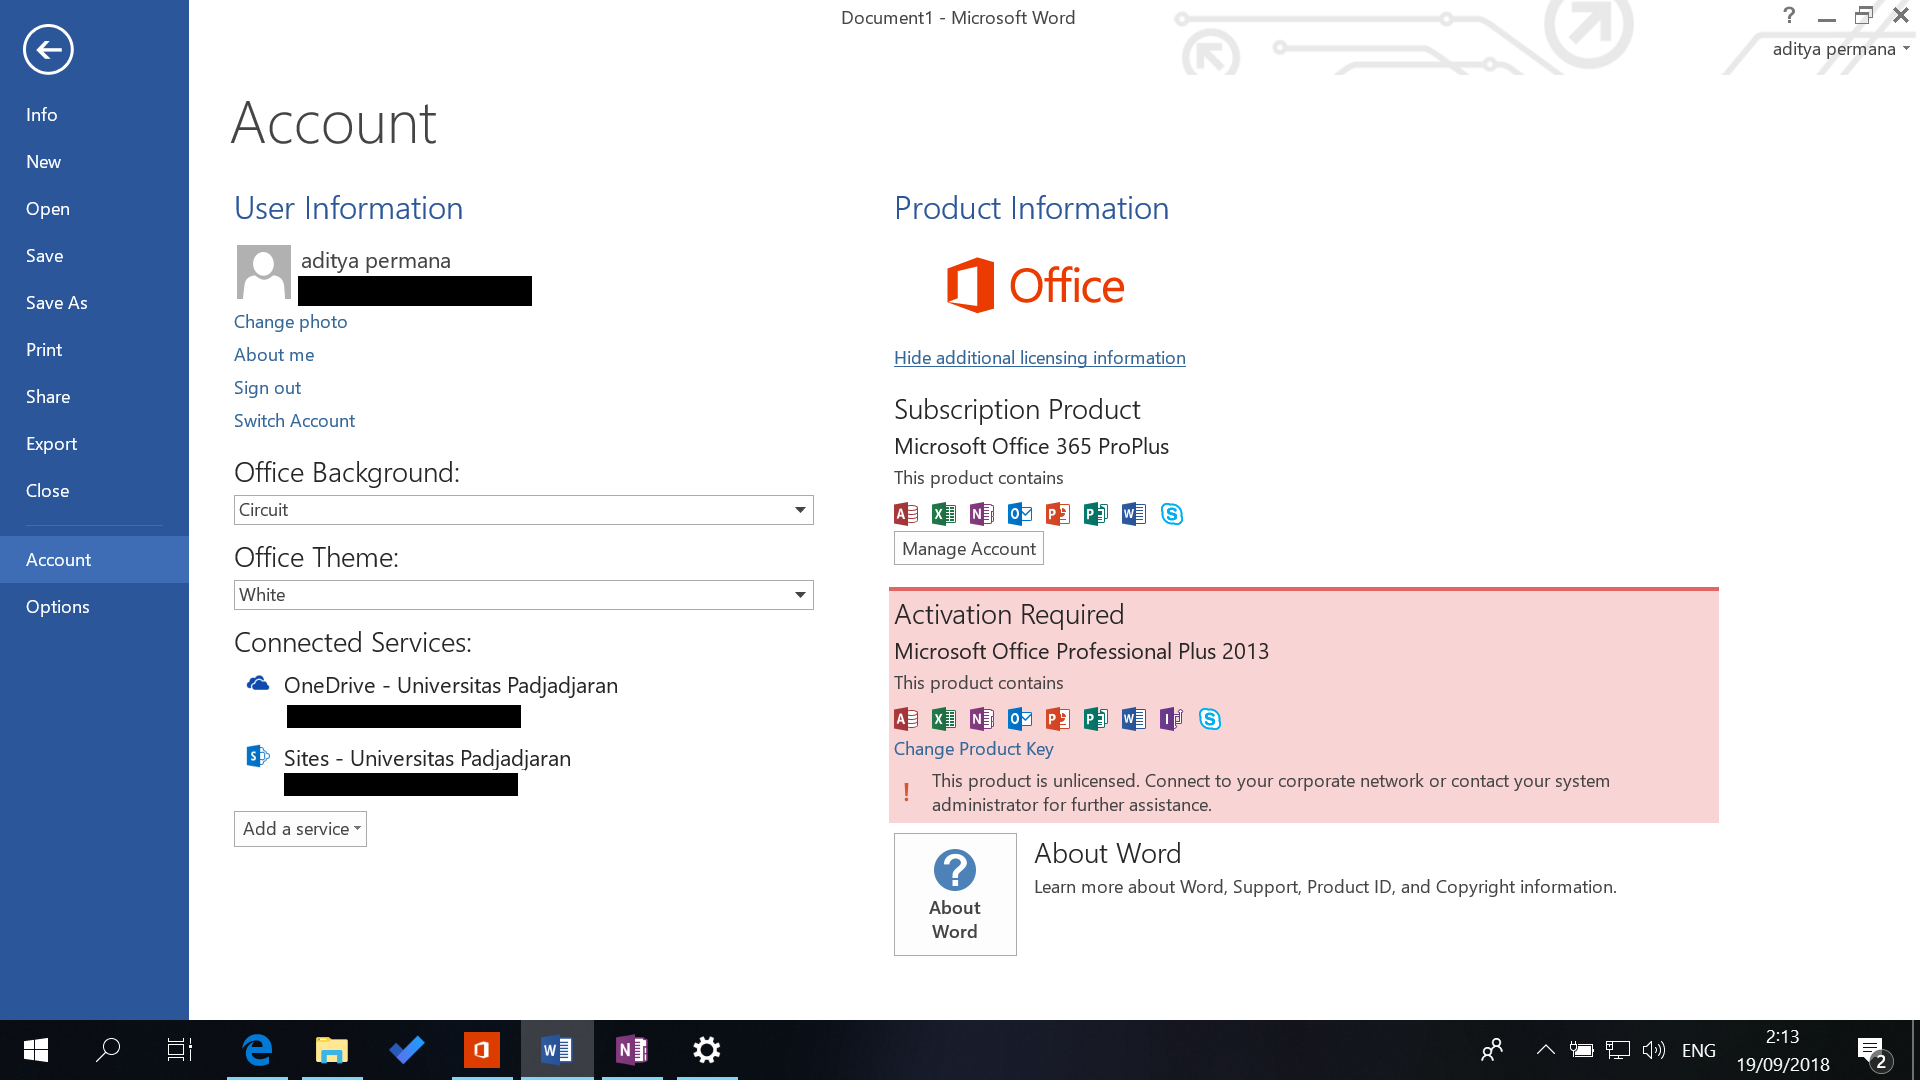This screenshot has height=1080, width=1920.
Task: Click the About Word question mark button
Action: point(954,893)
